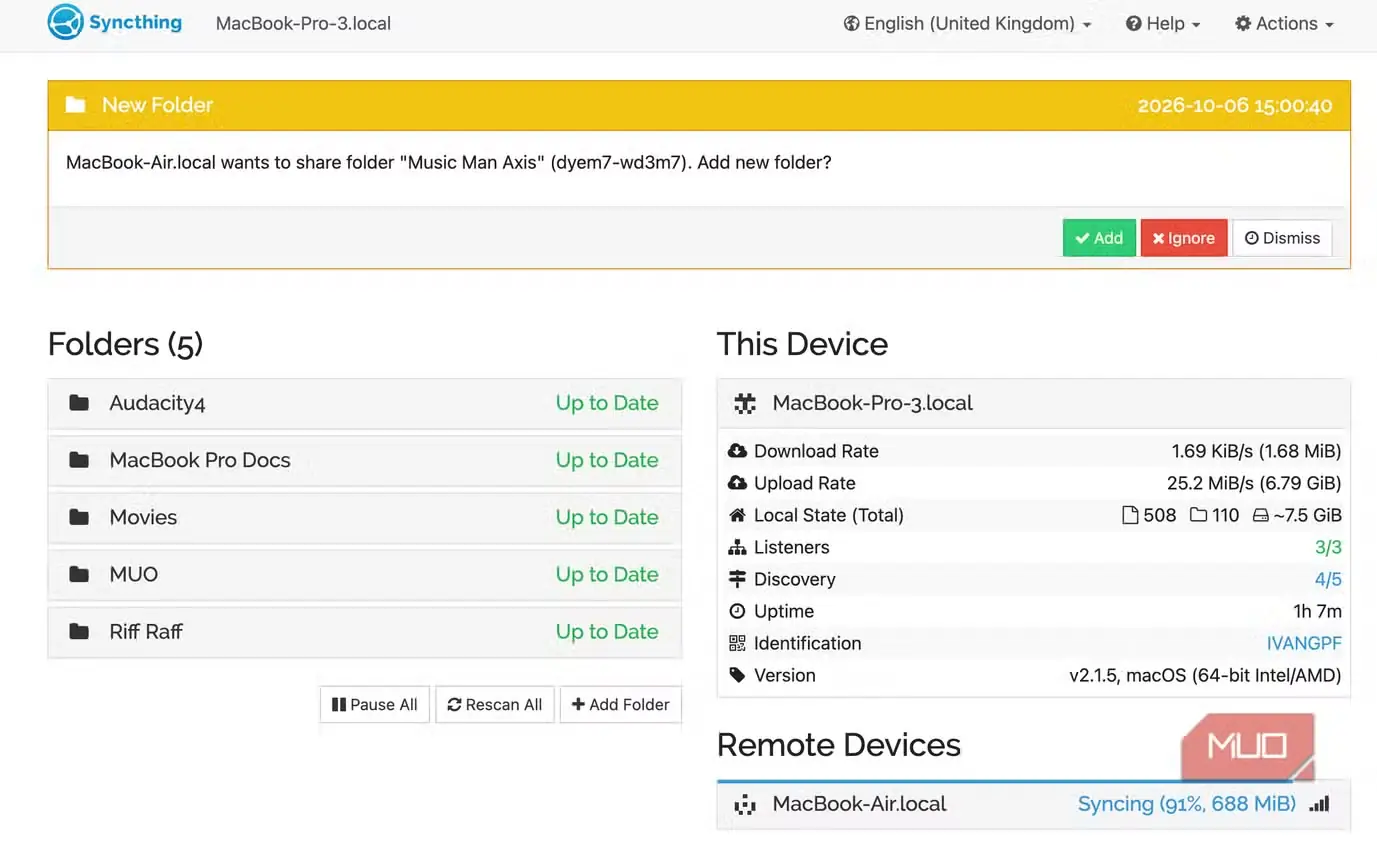Click the folder icon beside Riff Raff
This screenshot has height=844, width=1377.
[79, 631]
